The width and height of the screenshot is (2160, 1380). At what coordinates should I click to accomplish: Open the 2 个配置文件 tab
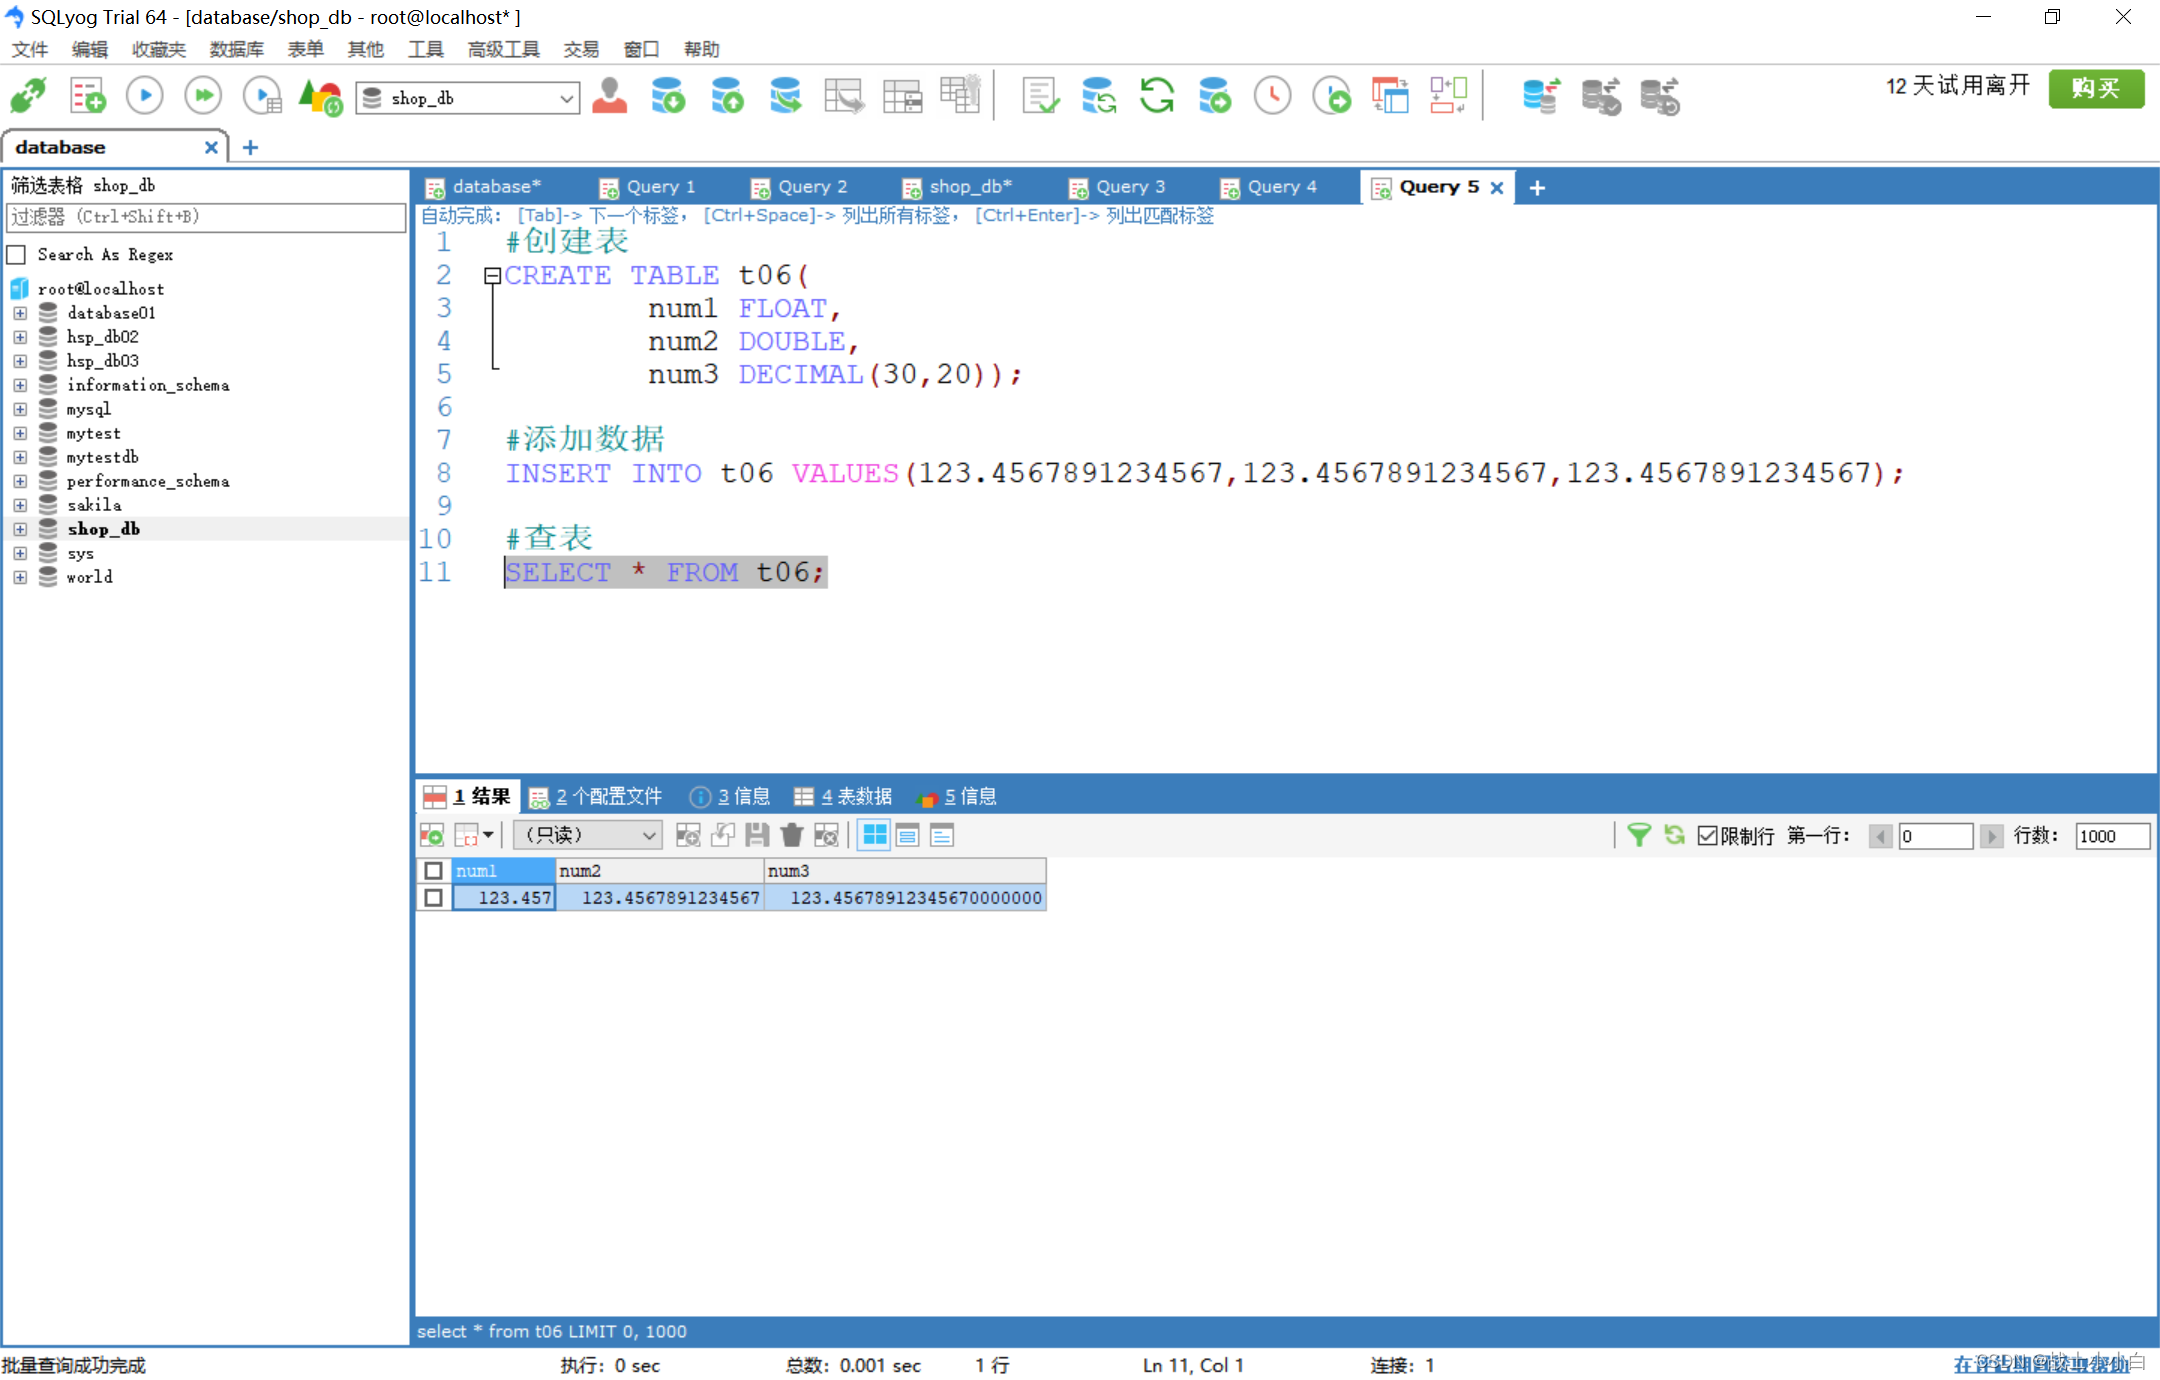[x=596, y=796]
